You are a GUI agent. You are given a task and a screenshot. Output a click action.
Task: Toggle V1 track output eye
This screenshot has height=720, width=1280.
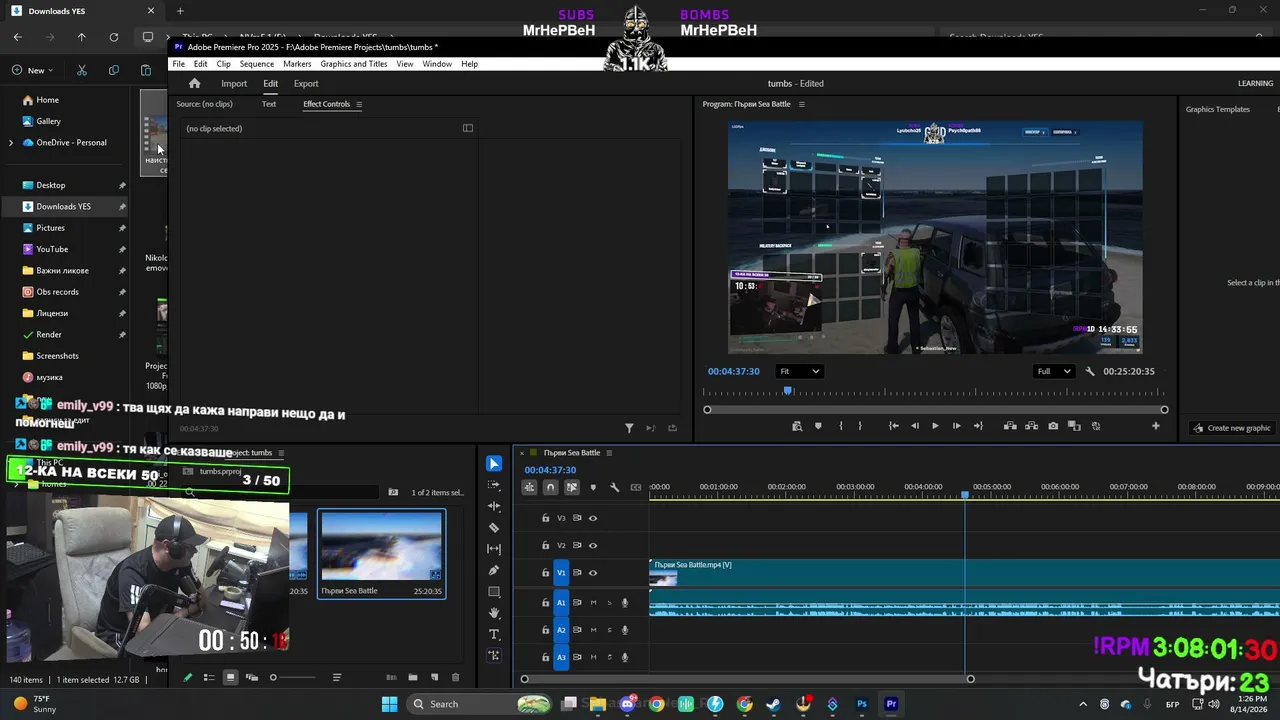[x=593, y=573]
